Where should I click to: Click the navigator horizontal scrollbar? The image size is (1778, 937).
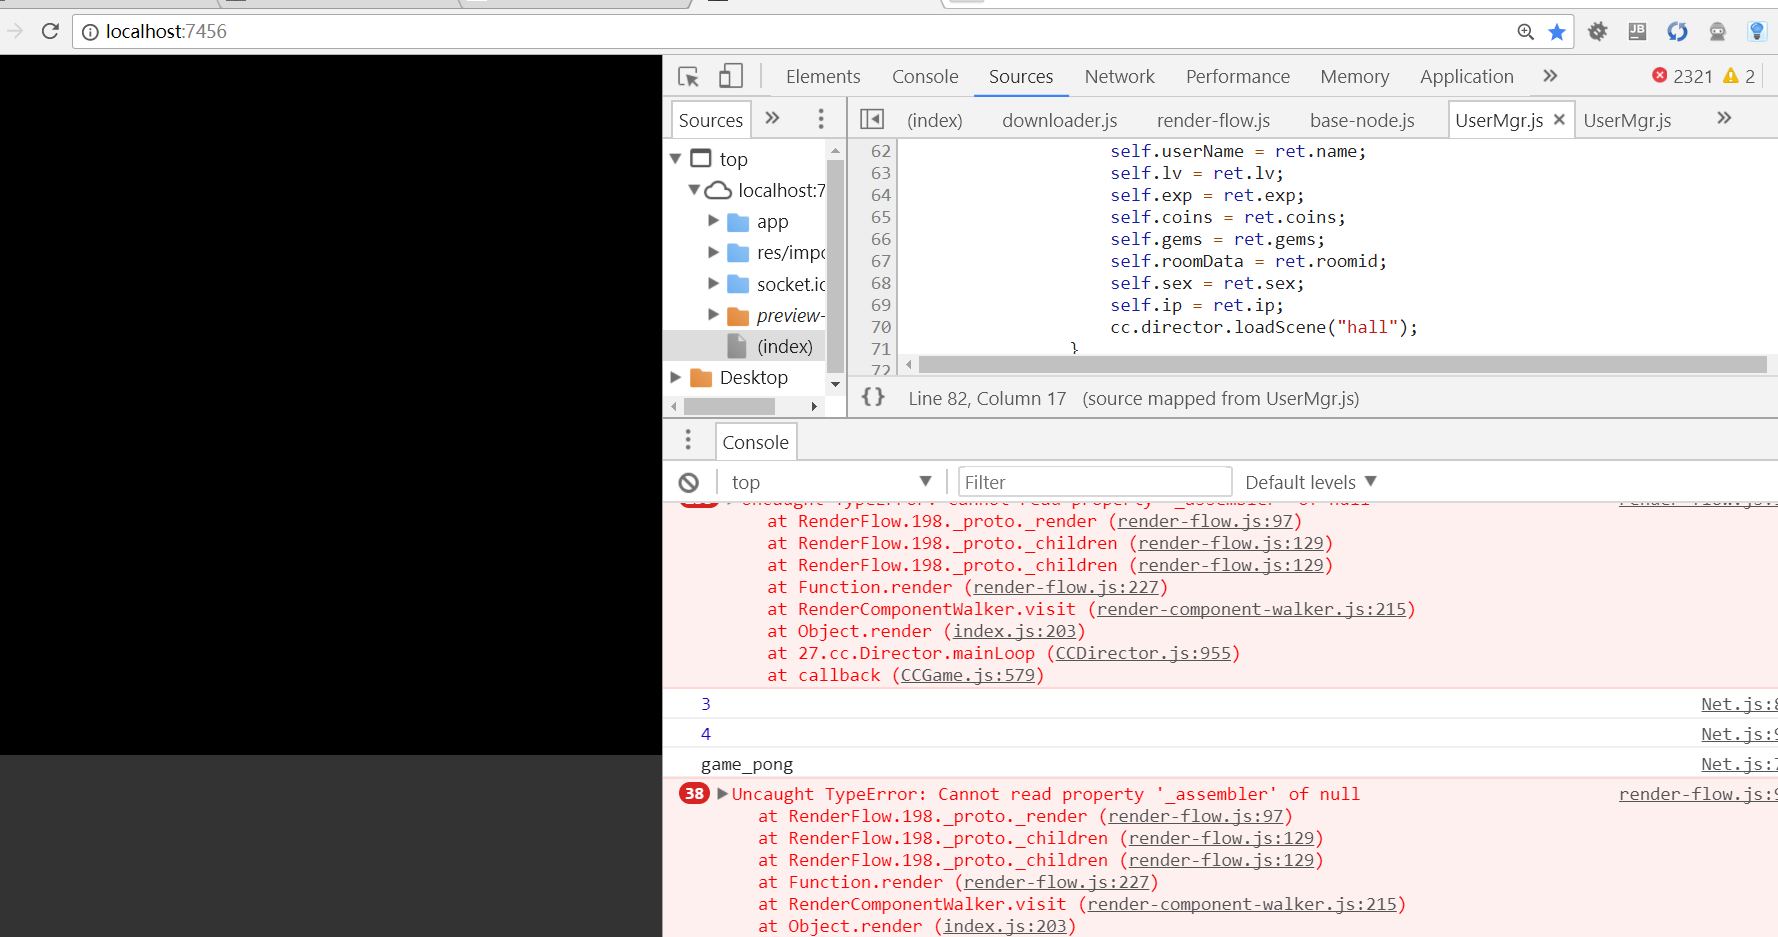(729, 406)
